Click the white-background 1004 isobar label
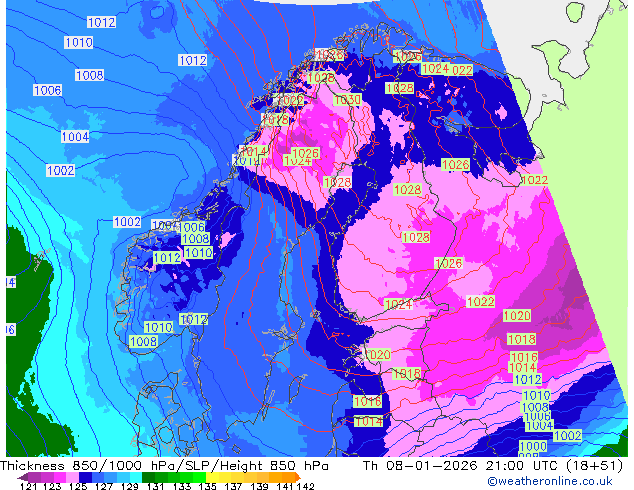The image size is (634, 490). click(75, 137)
